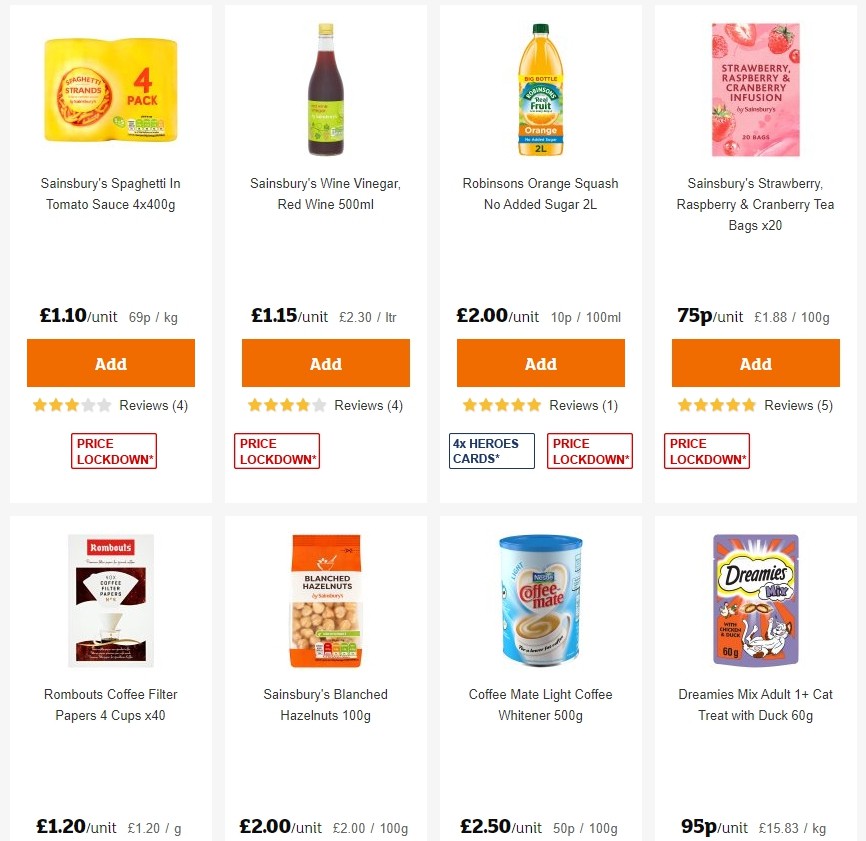The width and height of the screenshot is (866, 841).
Task: View the Red Wine Vinegar bottle image
Action: point(325,89)
